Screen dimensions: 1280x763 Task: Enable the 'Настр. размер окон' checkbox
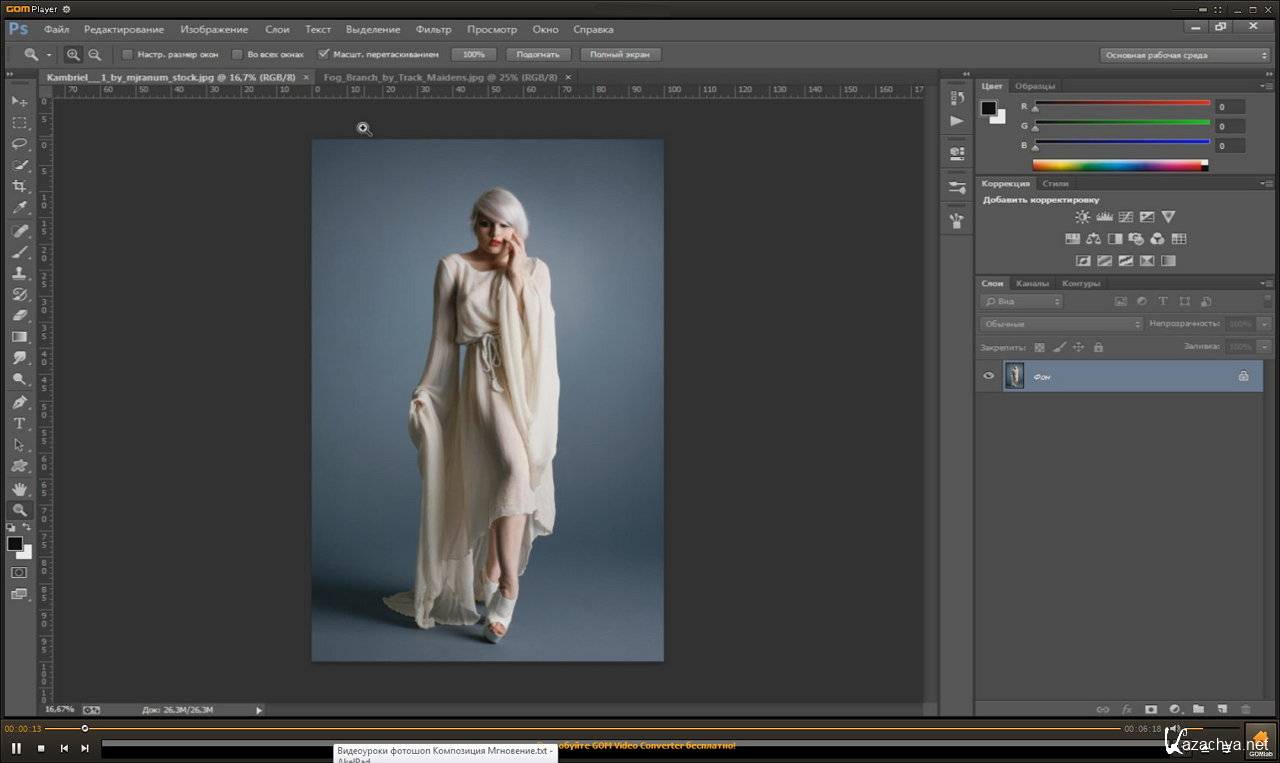tap(127, 55)
